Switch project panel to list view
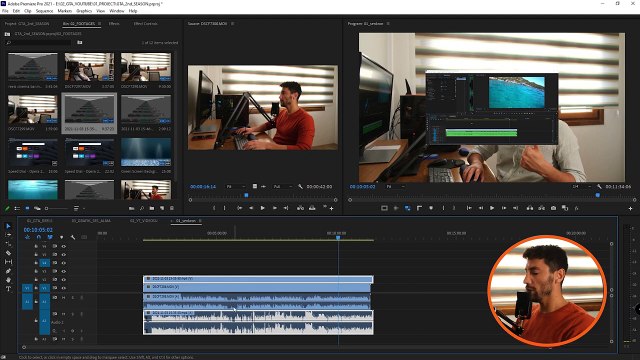The width and height of the screenshot is (640, 360). pyautogui.click(x=17, y=208)
